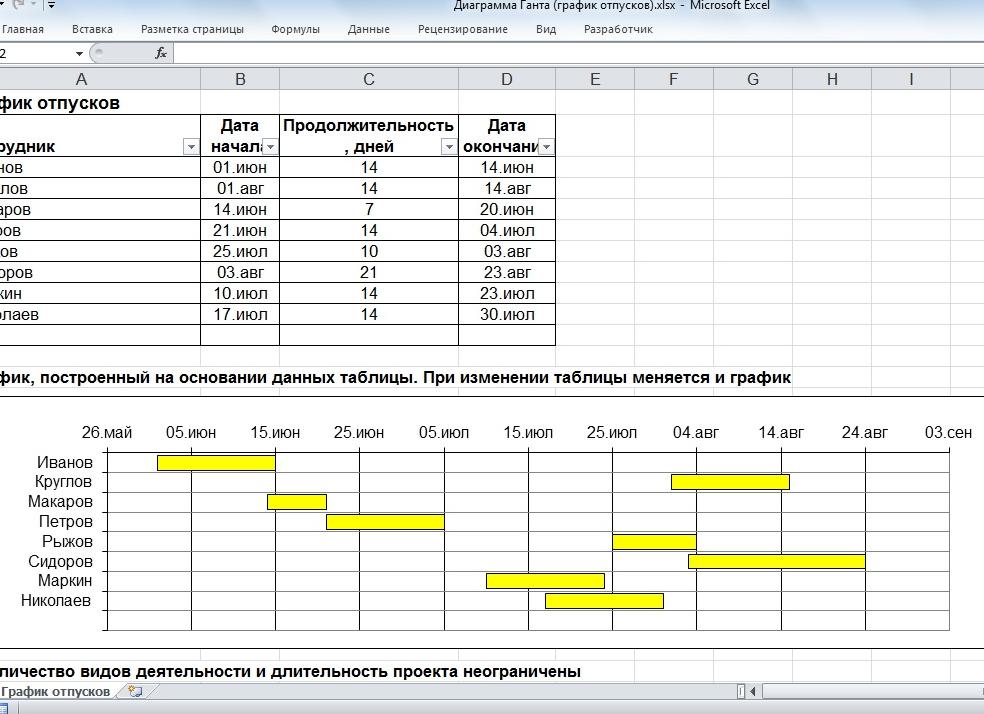Select column G header
This screenshot has height=714, width=984.
(x=753, y=79)
